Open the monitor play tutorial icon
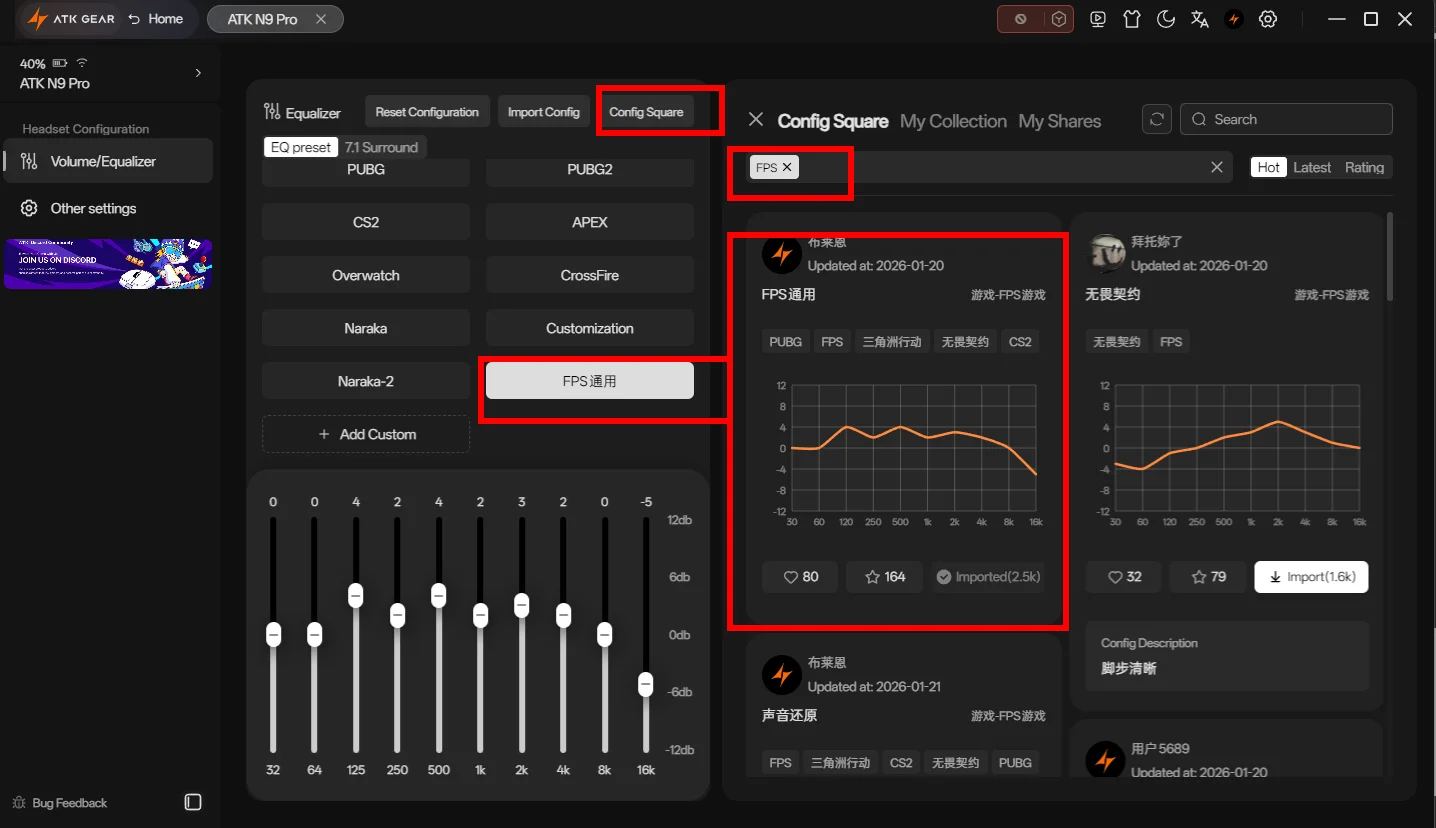The width and height of the screenshot is (1436, 828). click(1098, 19)
